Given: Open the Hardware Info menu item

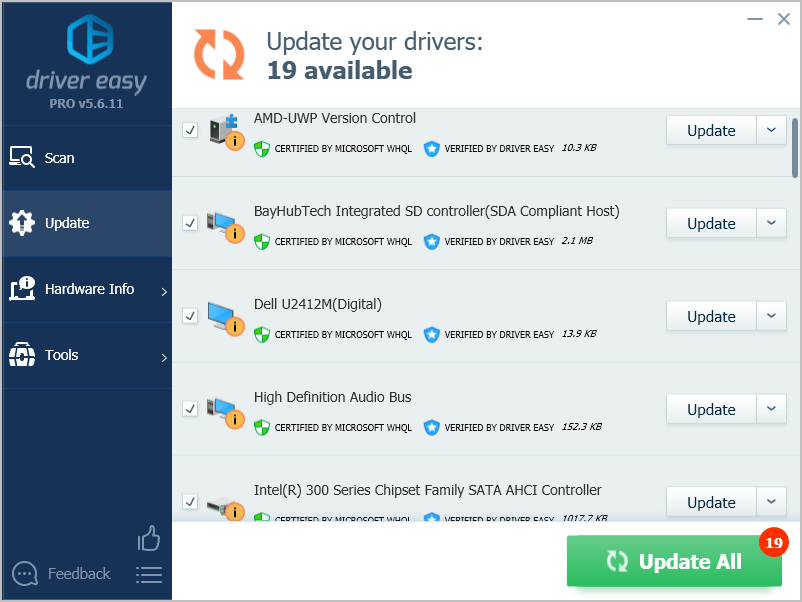Looking at the screenshot, I should (x=87, y=289).
